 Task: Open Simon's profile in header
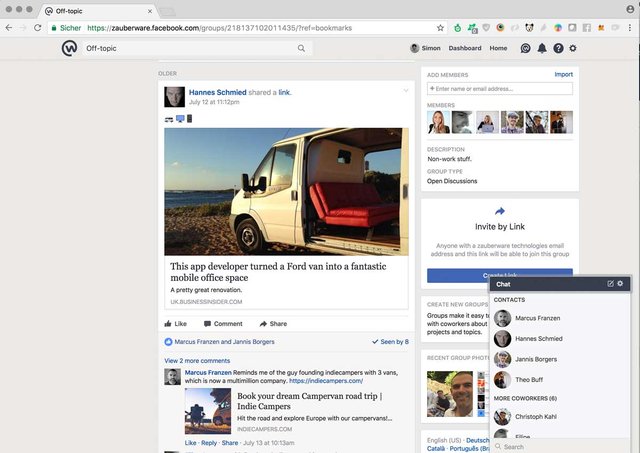tap(425, 48)
